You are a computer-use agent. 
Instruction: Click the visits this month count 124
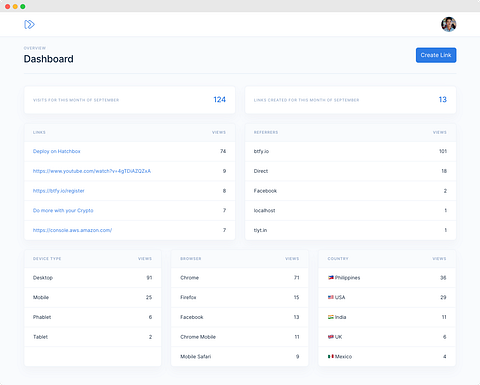220,100
